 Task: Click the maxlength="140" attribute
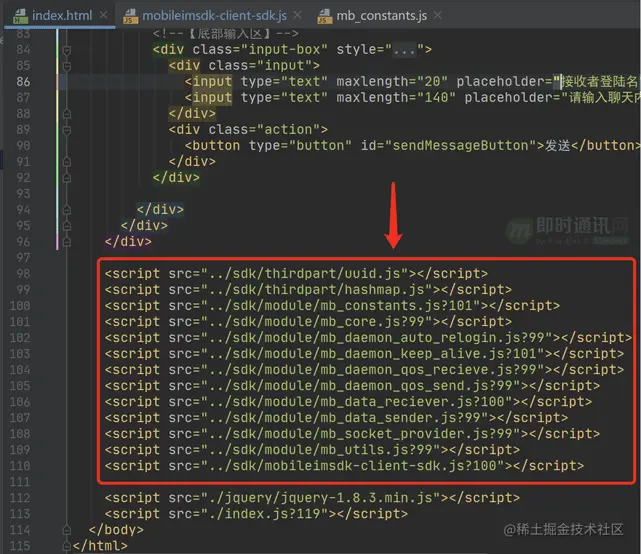[396, 98]
